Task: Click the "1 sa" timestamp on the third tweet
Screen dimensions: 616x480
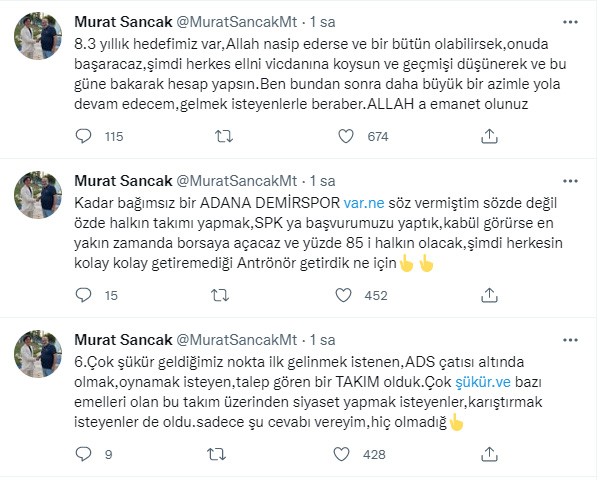Action: click(322, 339)
